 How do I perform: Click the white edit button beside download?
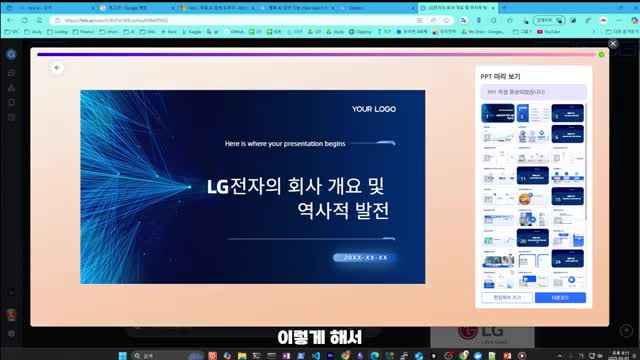click(x=507, y=298)
